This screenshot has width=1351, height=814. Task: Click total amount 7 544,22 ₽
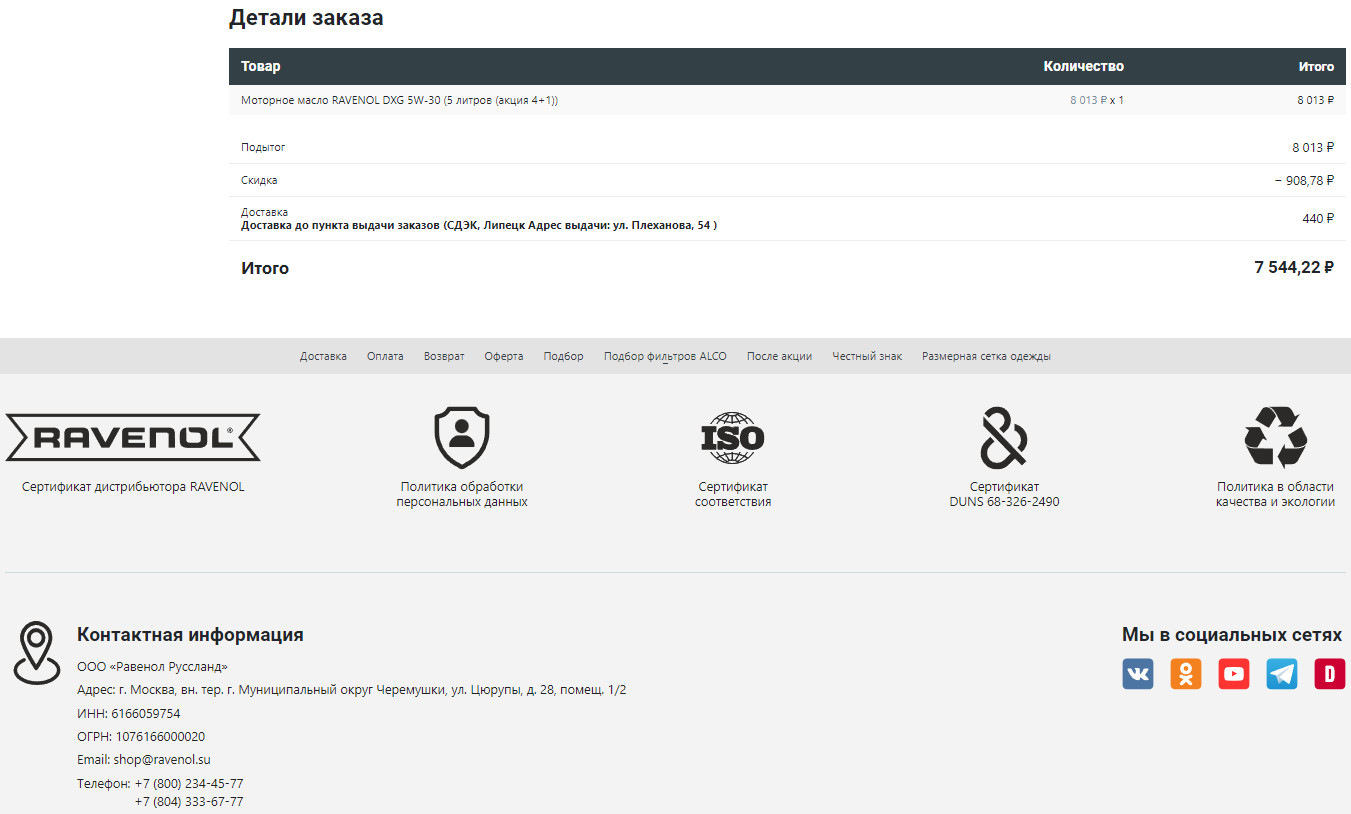click(x=1294, y=267)
